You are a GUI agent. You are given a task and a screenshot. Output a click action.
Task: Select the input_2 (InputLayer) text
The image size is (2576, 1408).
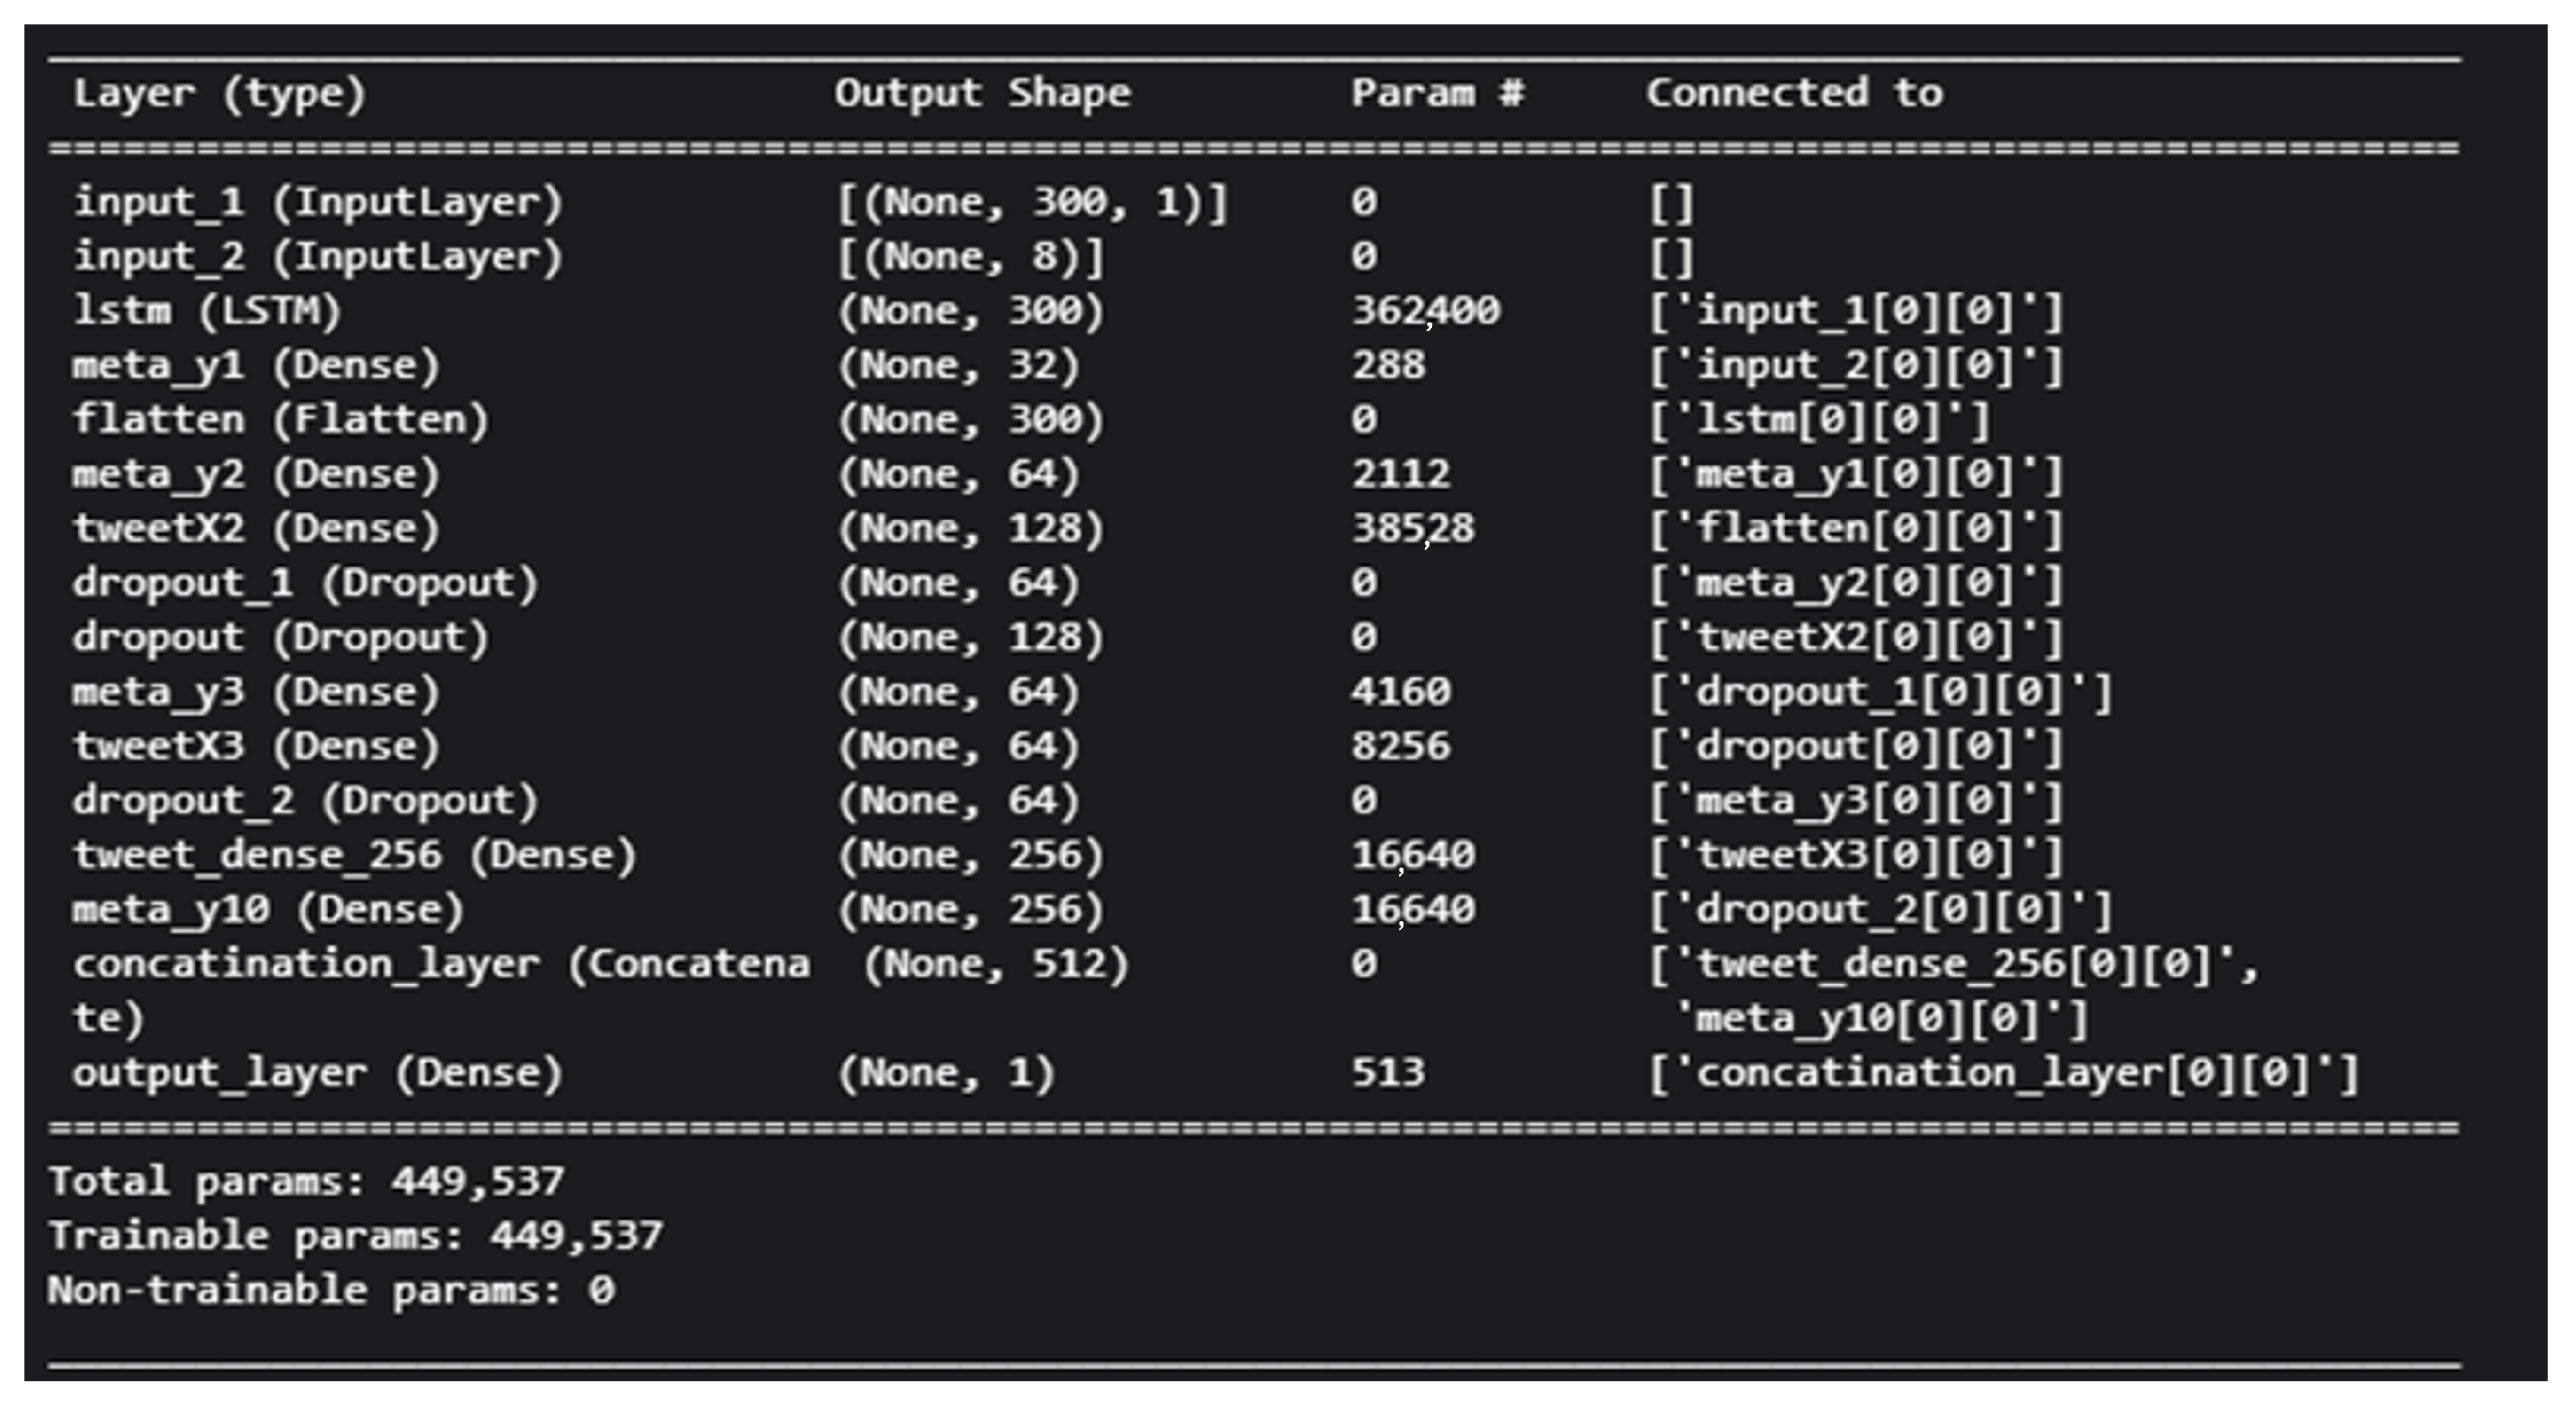(318, 257)
